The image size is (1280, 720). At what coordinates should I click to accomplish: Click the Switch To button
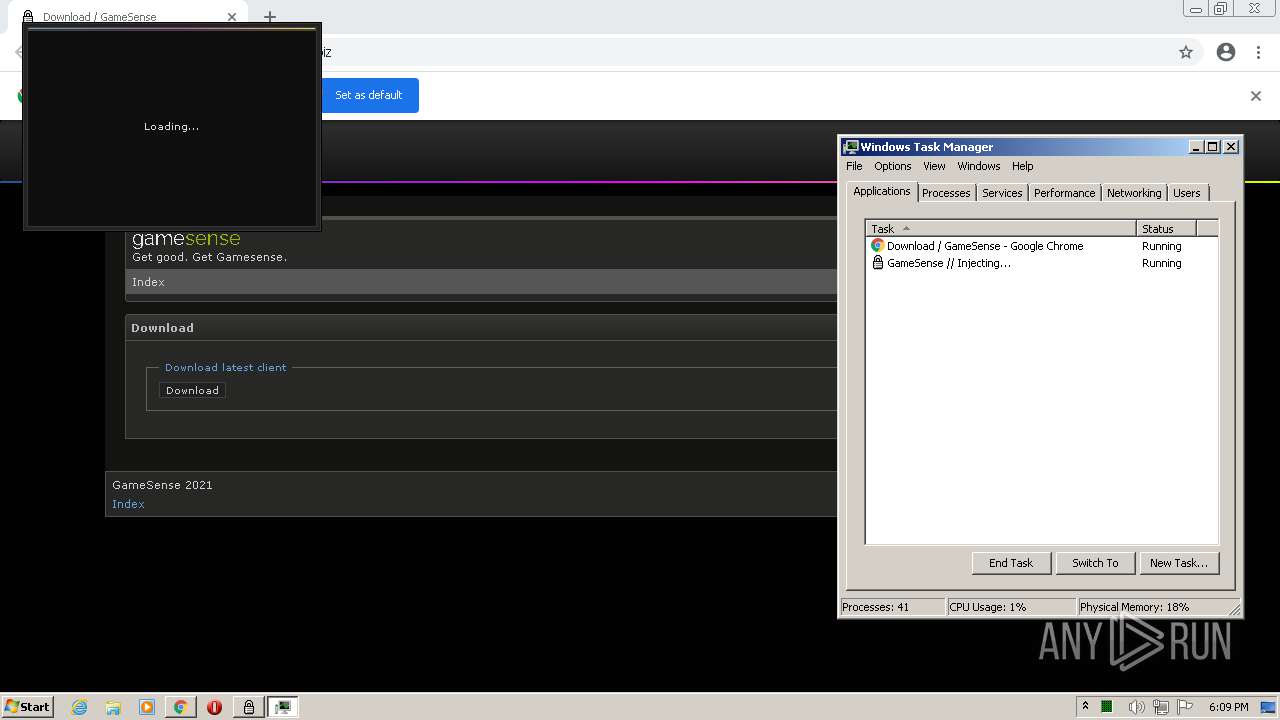1095,563
